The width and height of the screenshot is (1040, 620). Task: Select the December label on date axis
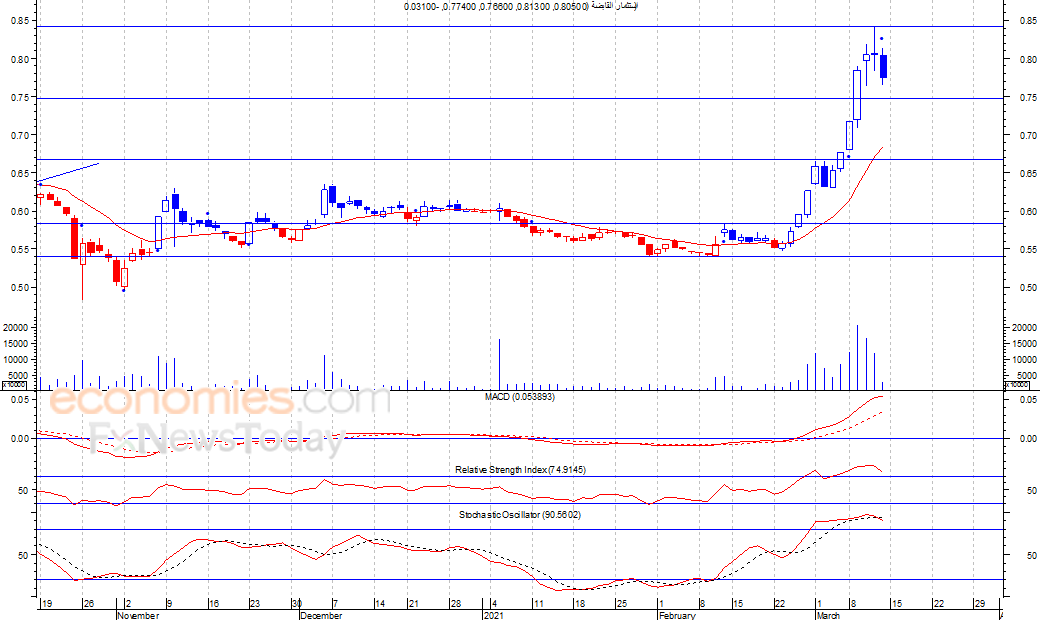point(321,616)
